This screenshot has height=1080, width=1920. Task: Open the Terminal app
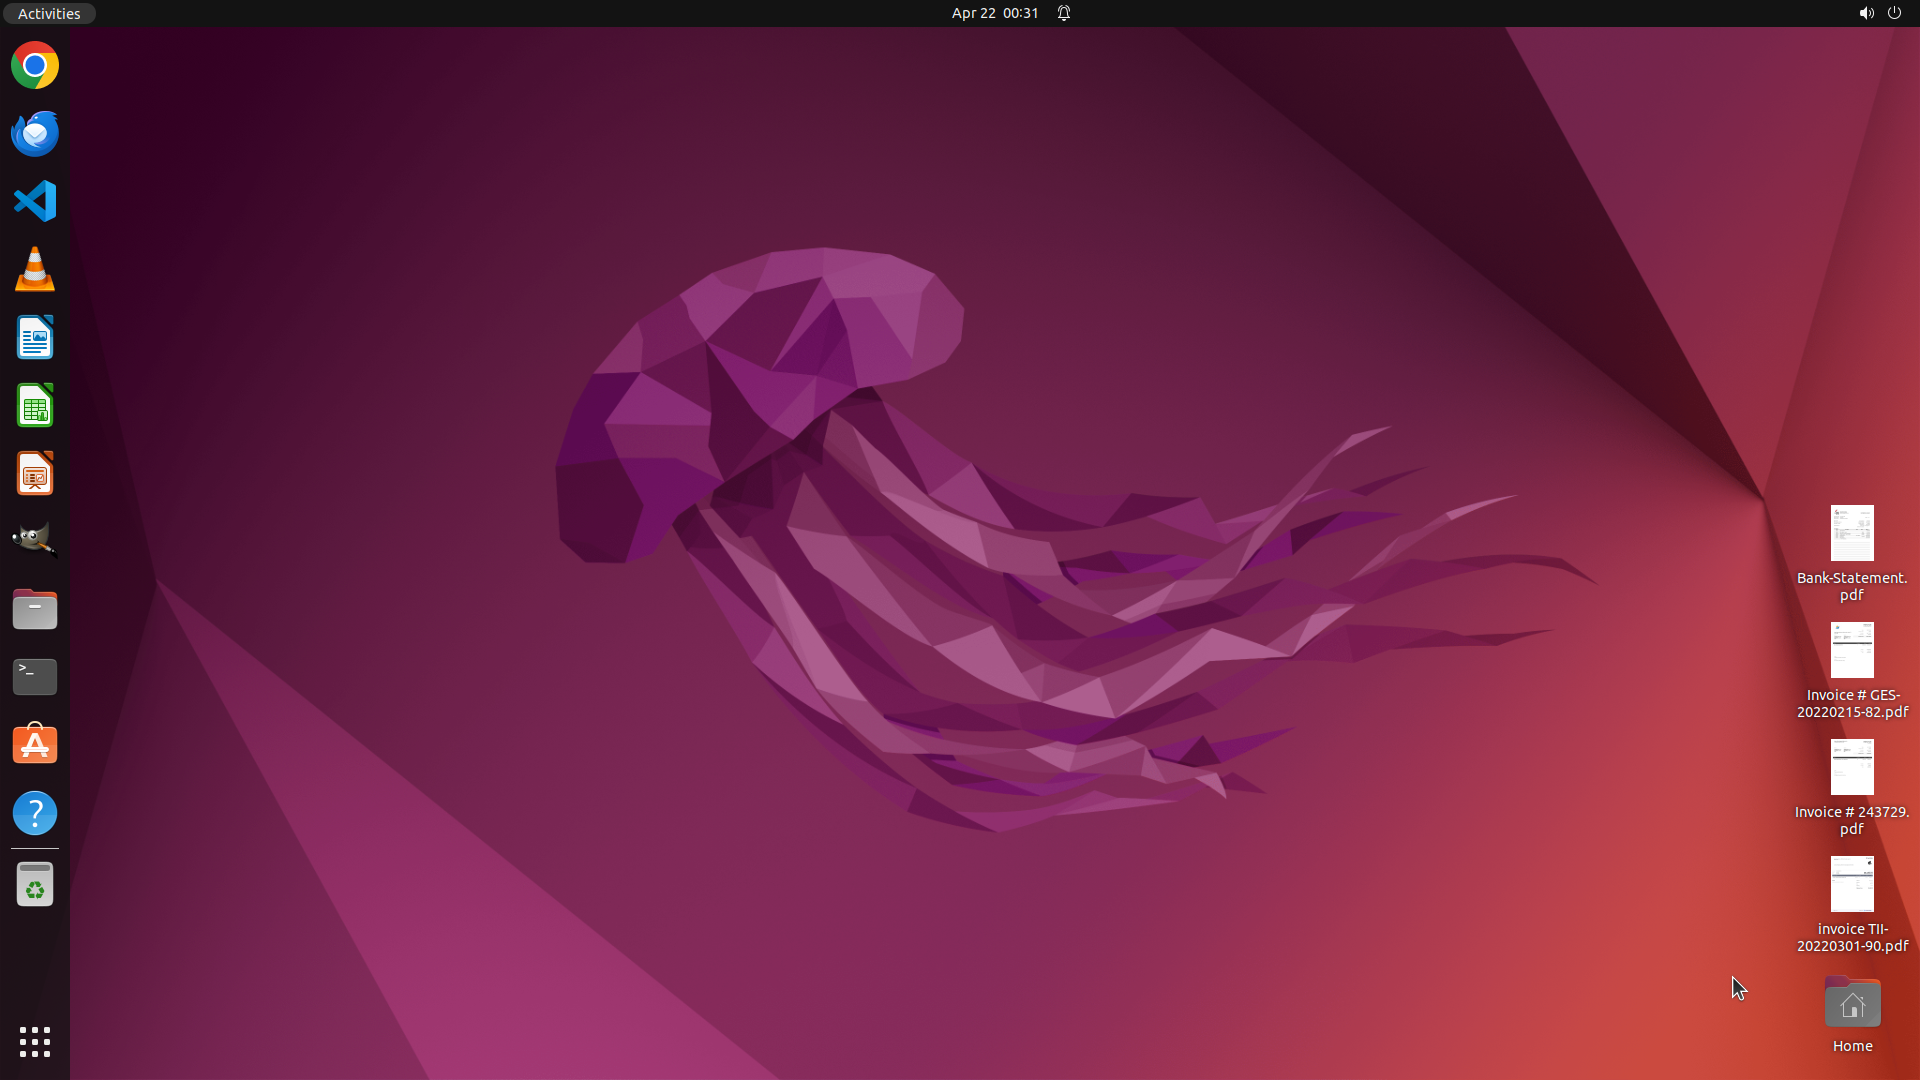35,677
